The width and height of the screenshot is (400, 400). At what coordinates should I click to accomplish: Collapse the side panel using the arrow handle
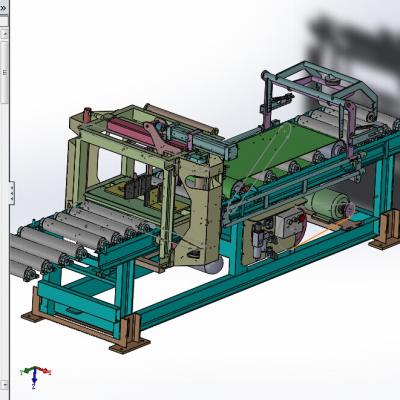pyautogui.click(x=12, y=193)
